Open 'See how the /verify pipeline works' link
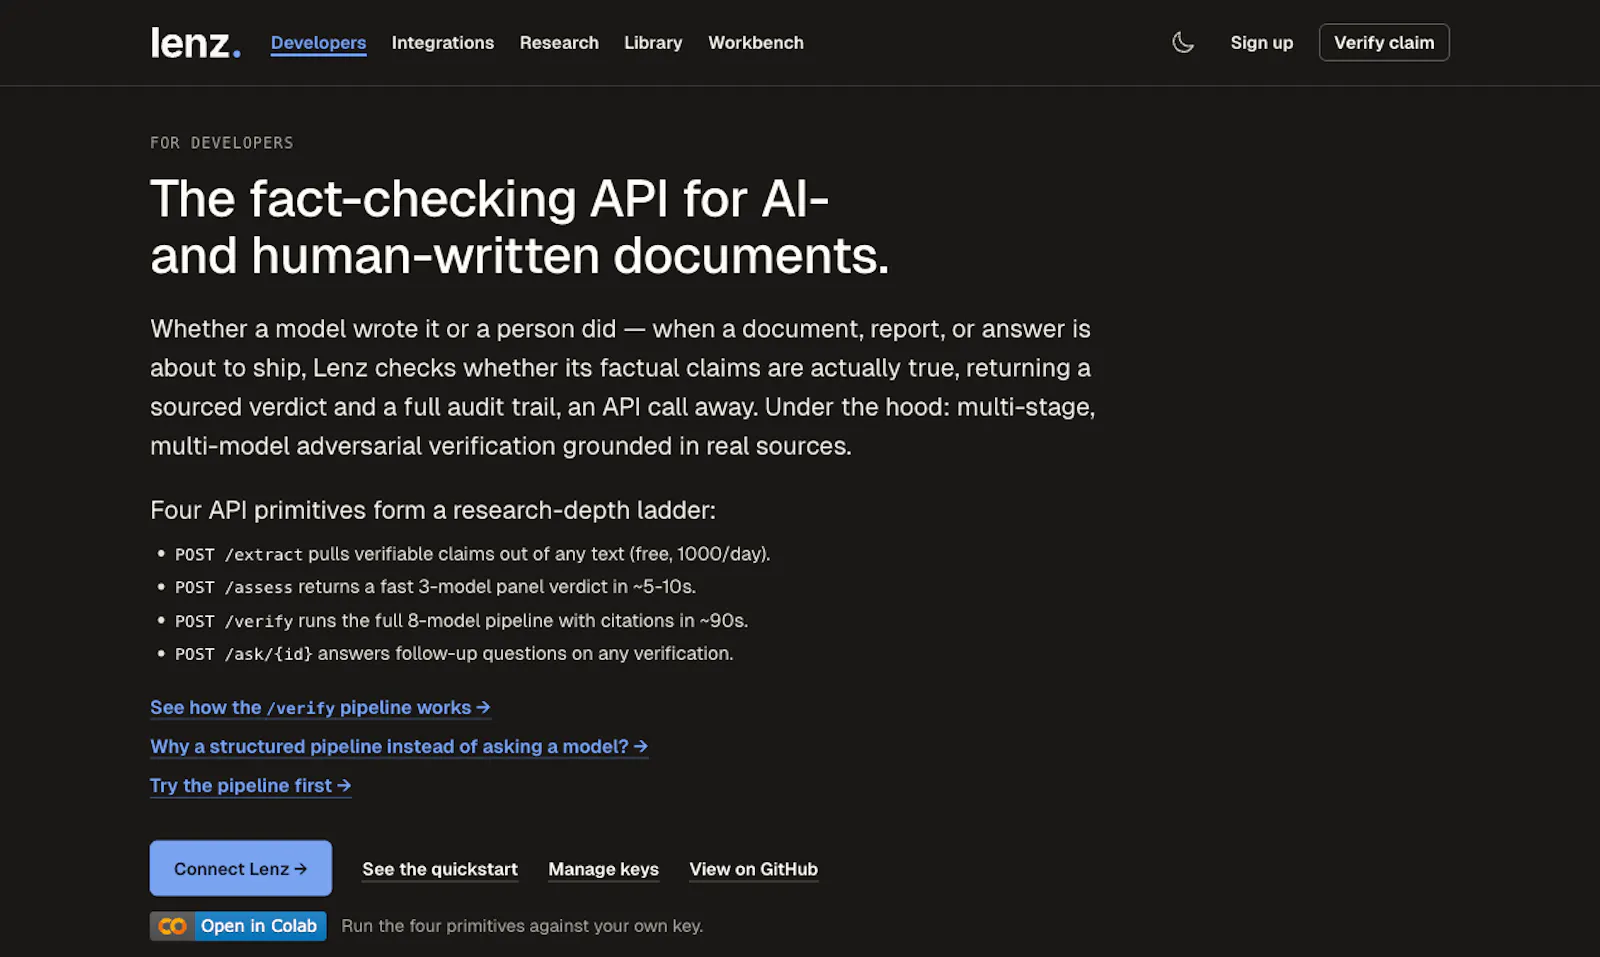The width and height of the screenshot is (1600, 957). pos(320,707)
